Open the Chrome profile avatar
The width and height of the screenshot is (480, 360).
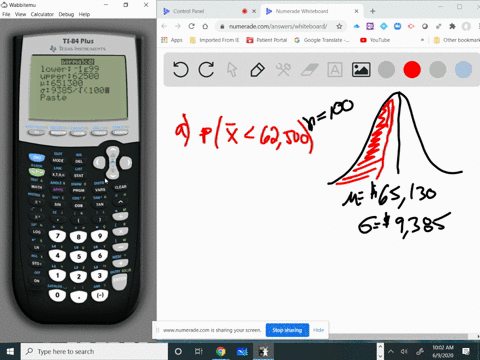tap(466, 26)
